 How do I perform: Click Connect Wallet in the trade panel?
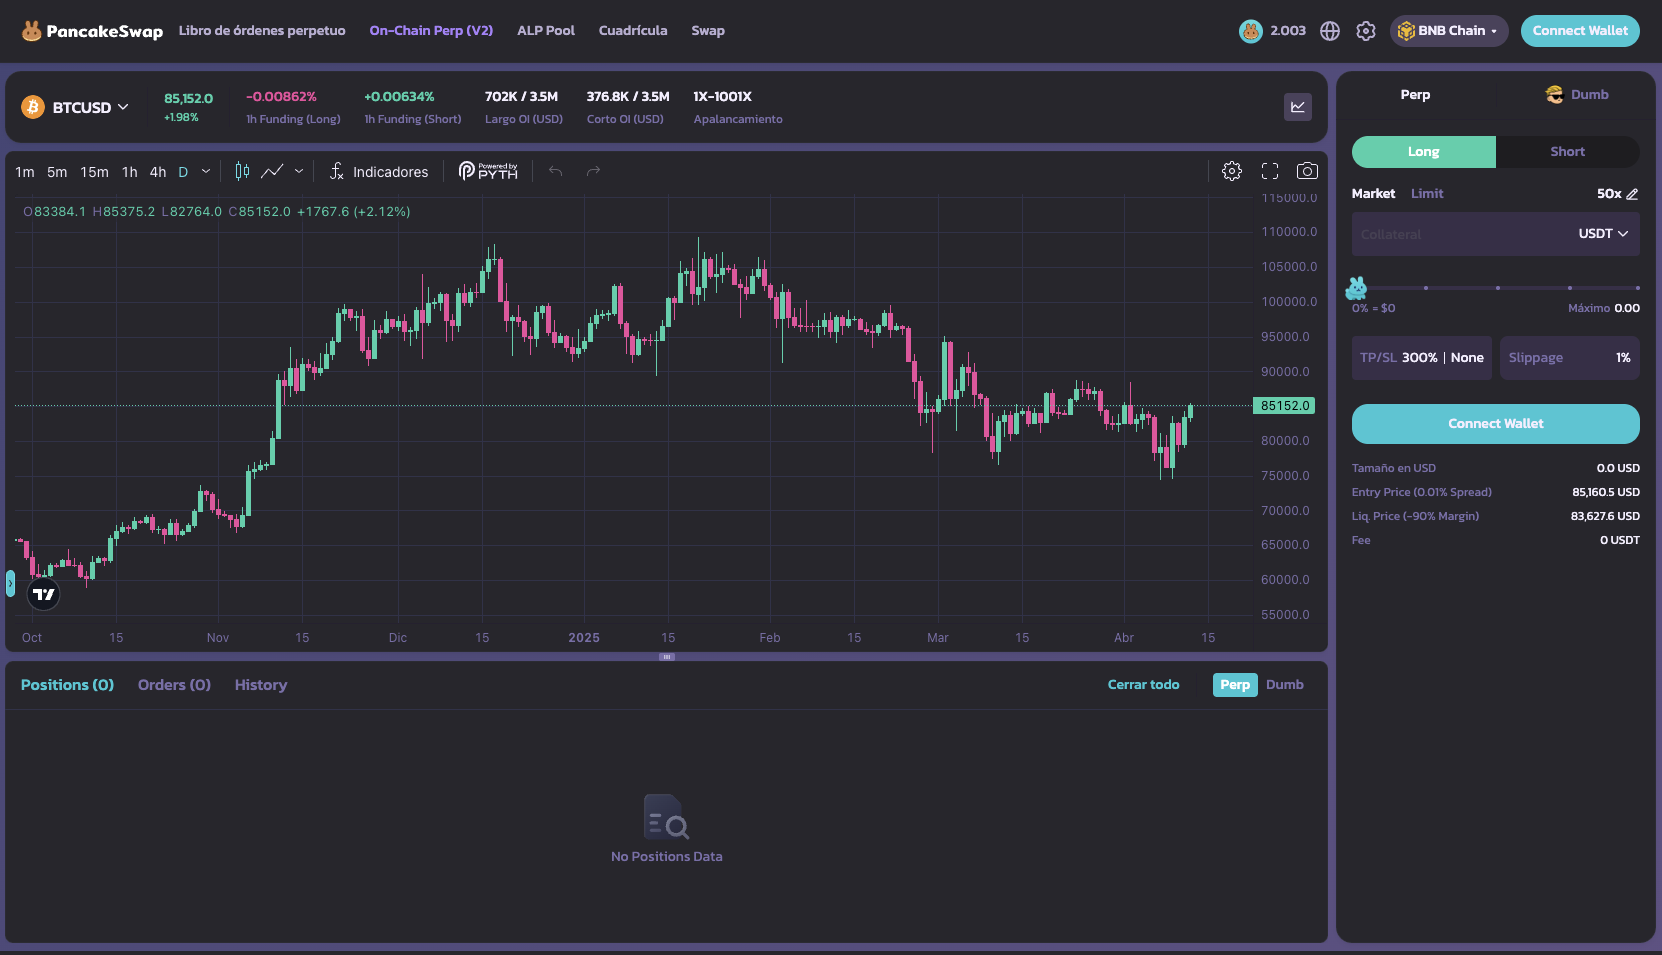click(1496, 424)
